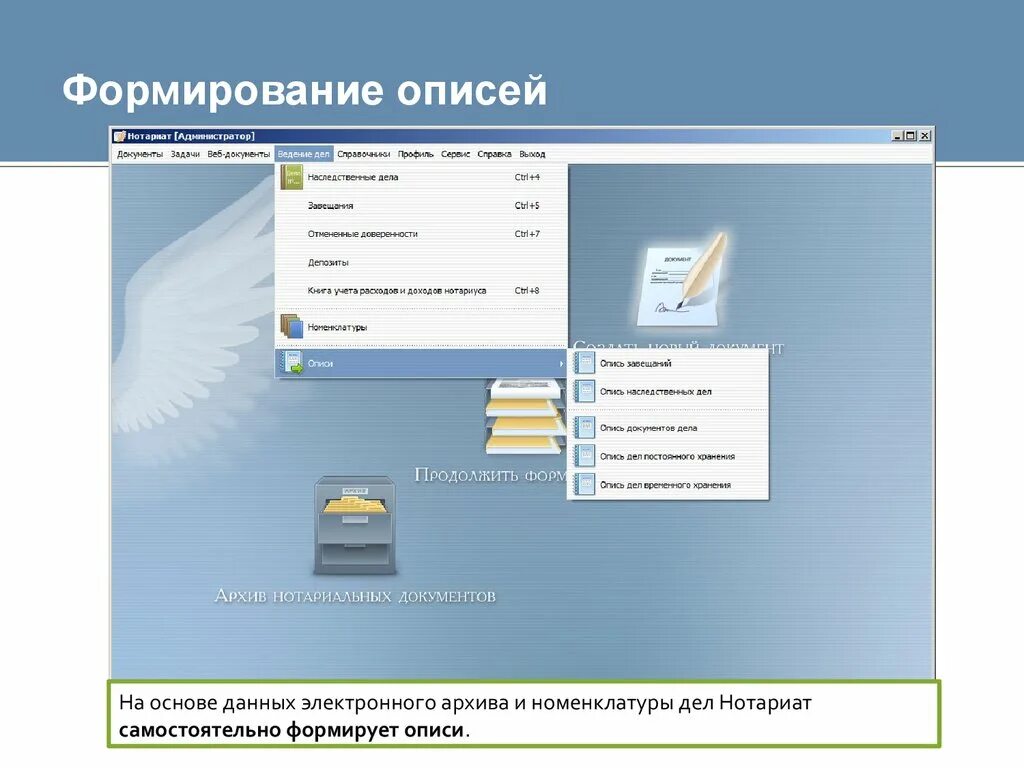Screen dimensions: 1024x768
Task: Minimize the Нотариат window
Action: point(897,136)
